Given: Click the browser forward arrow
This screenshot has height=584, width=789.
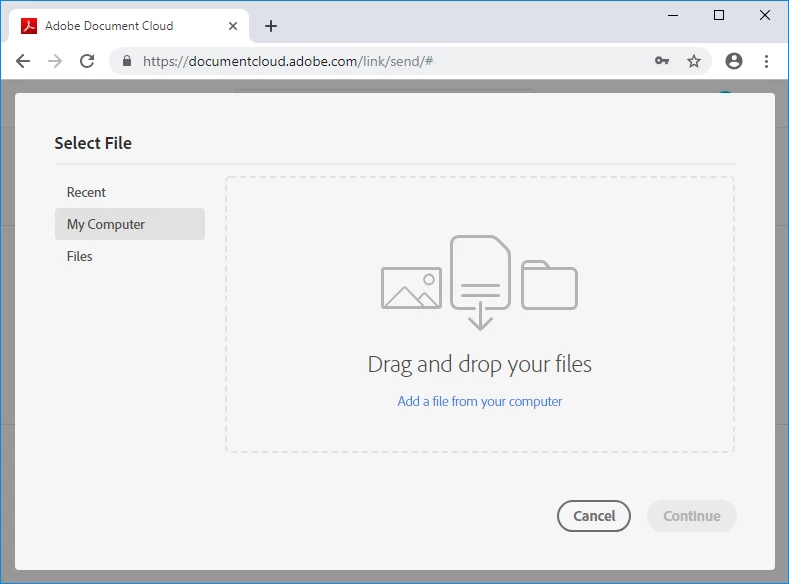Looking at the screenshot, I should pos(55,61).
